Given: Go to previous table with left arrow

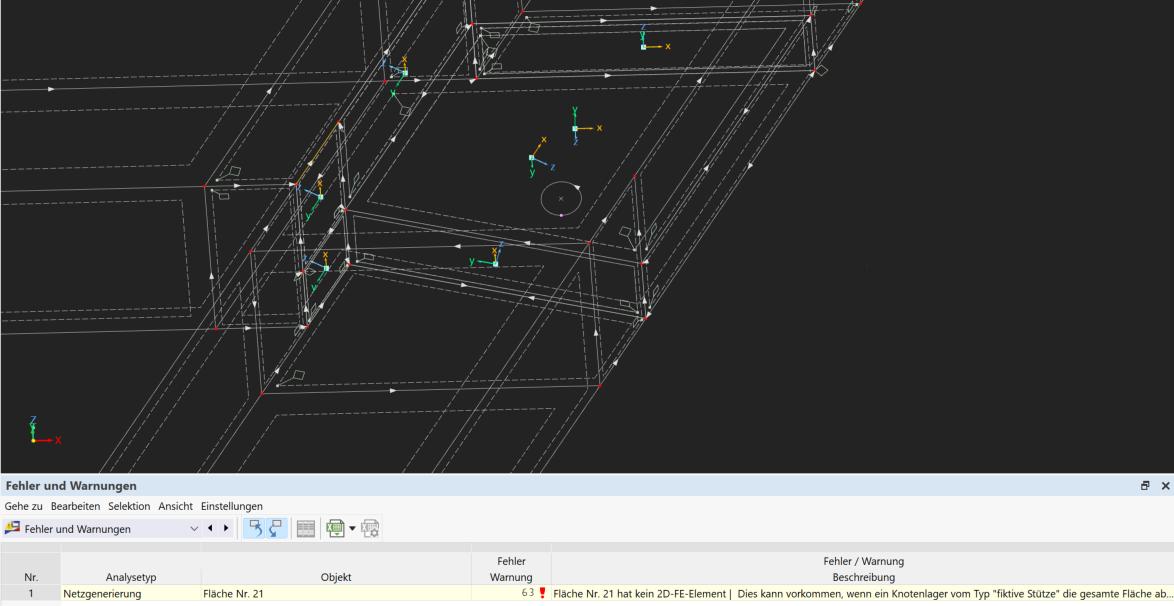Looking at the screenshot, I should click(211, 528).
